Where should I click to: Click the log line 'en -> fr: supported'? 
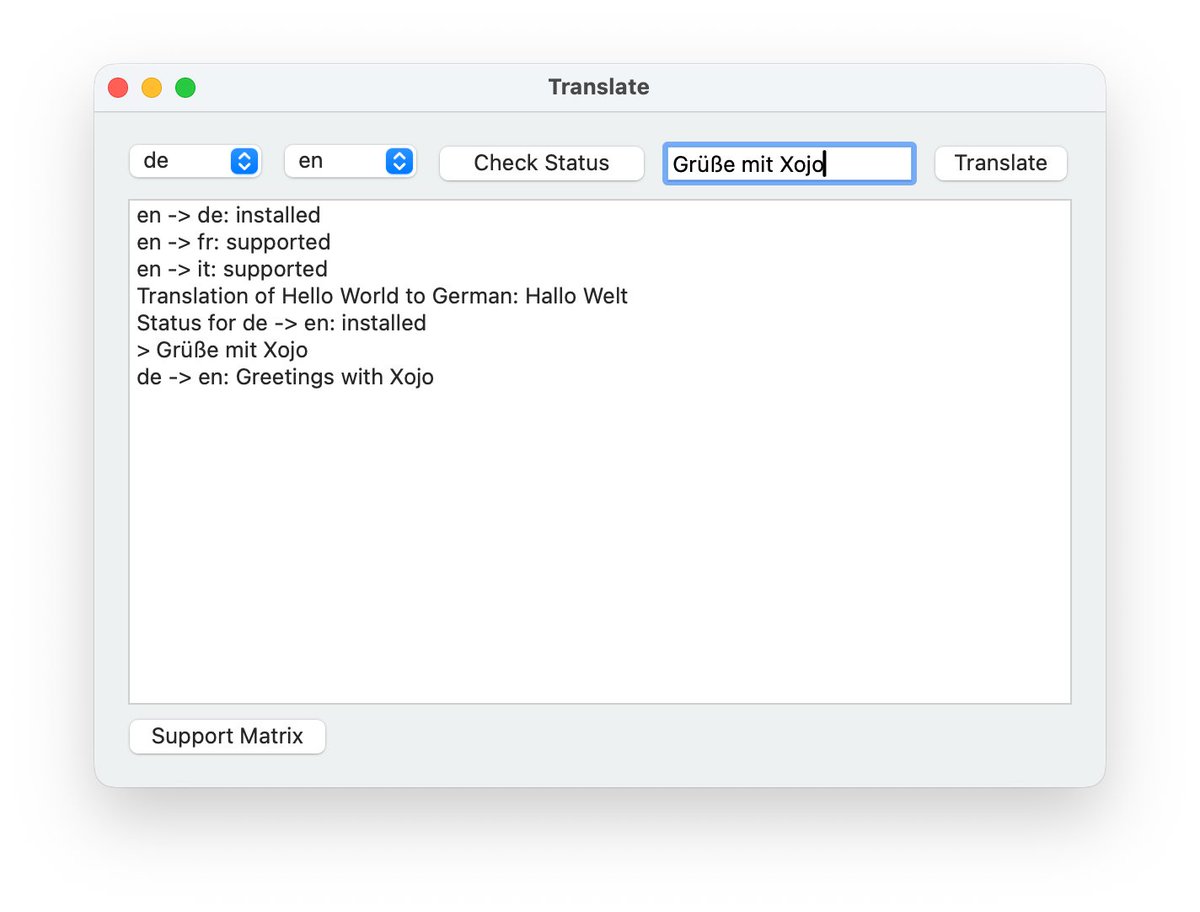tap(234, 242)
